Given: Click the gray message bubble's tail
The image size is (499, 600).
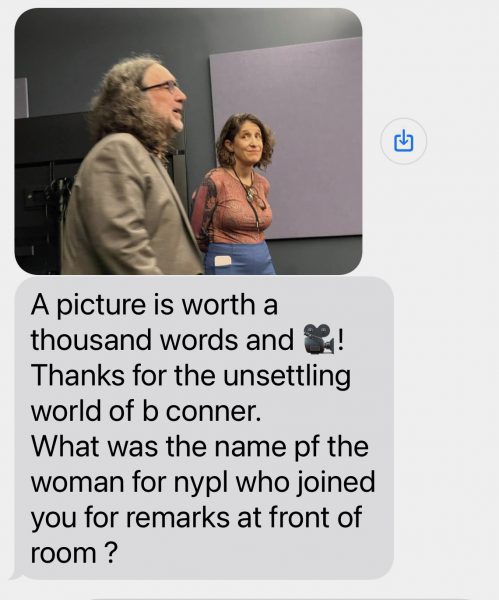Looking at the screenshot, I should (18, 574).
